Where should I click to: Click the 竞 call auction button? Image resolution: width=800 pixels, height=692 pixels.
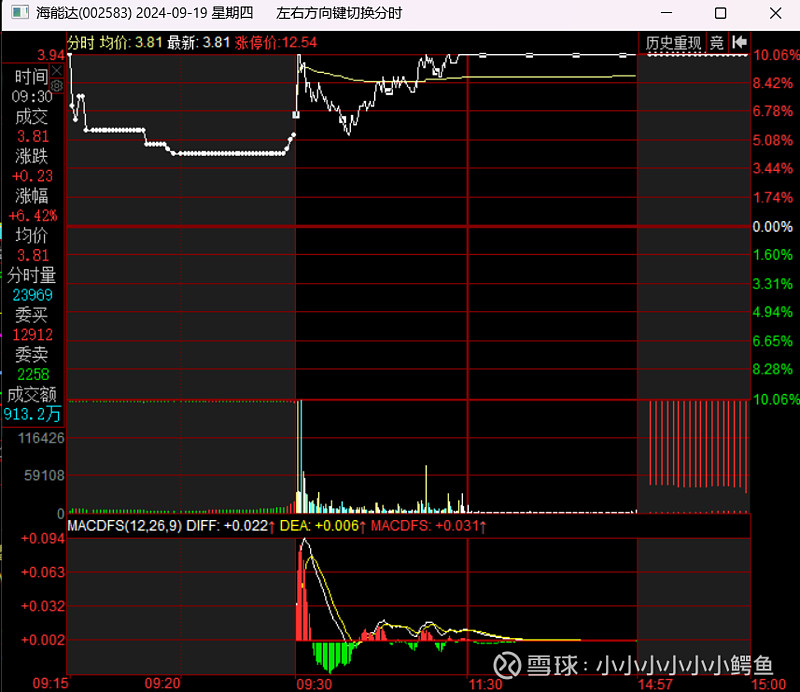click(x=717, y=42)
